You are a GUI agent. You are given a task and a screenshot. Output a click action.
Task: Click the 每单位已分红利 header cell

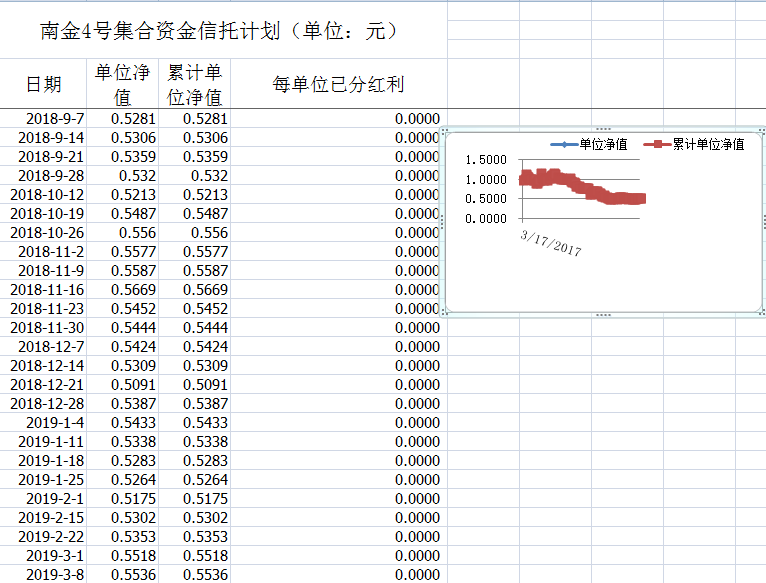pos(339,84)
